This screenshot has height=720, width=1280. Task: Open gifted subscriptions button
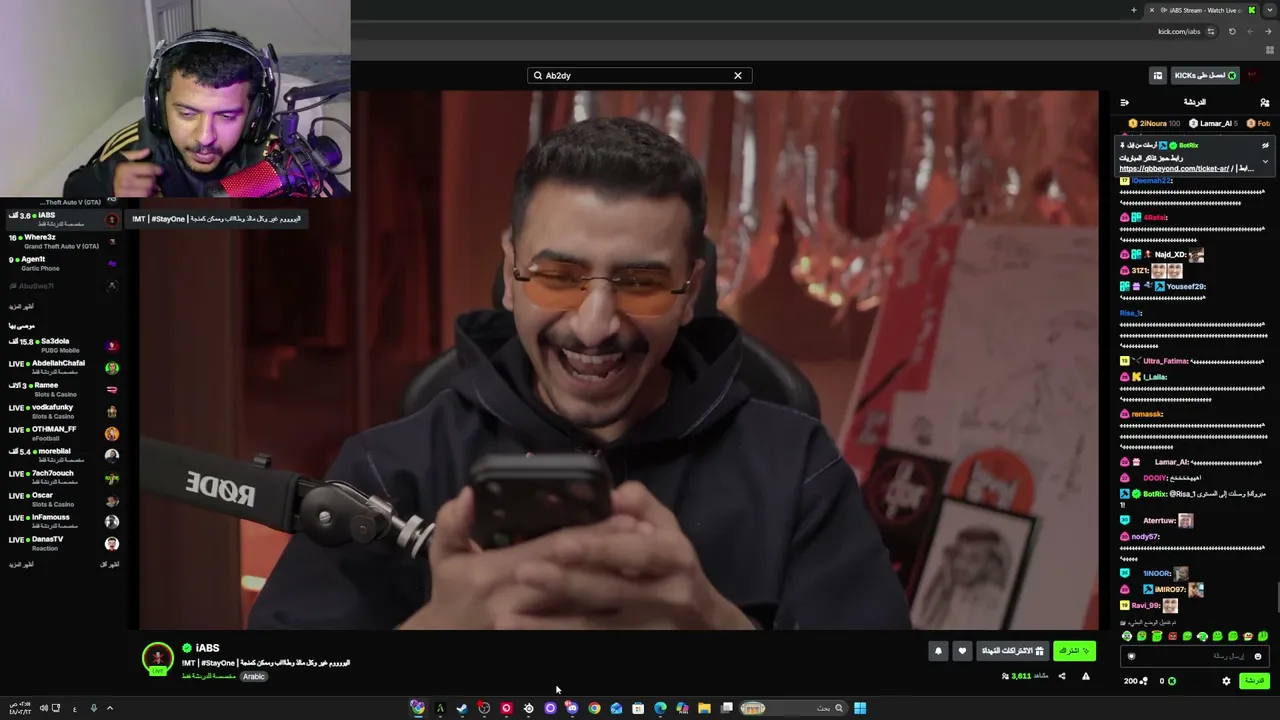pyautogui.click(x=1012, y=651)
